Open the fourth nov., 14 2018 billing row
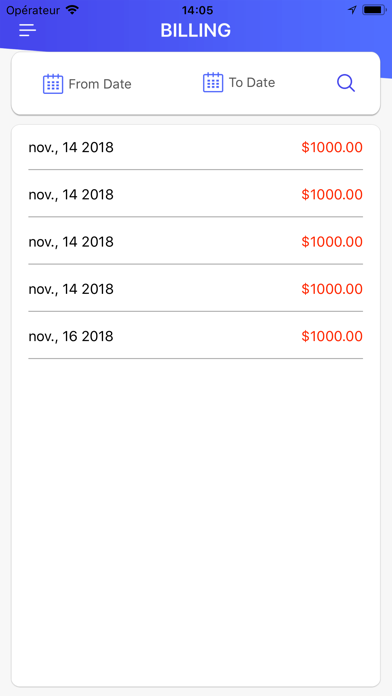 (x=195, y=289)
